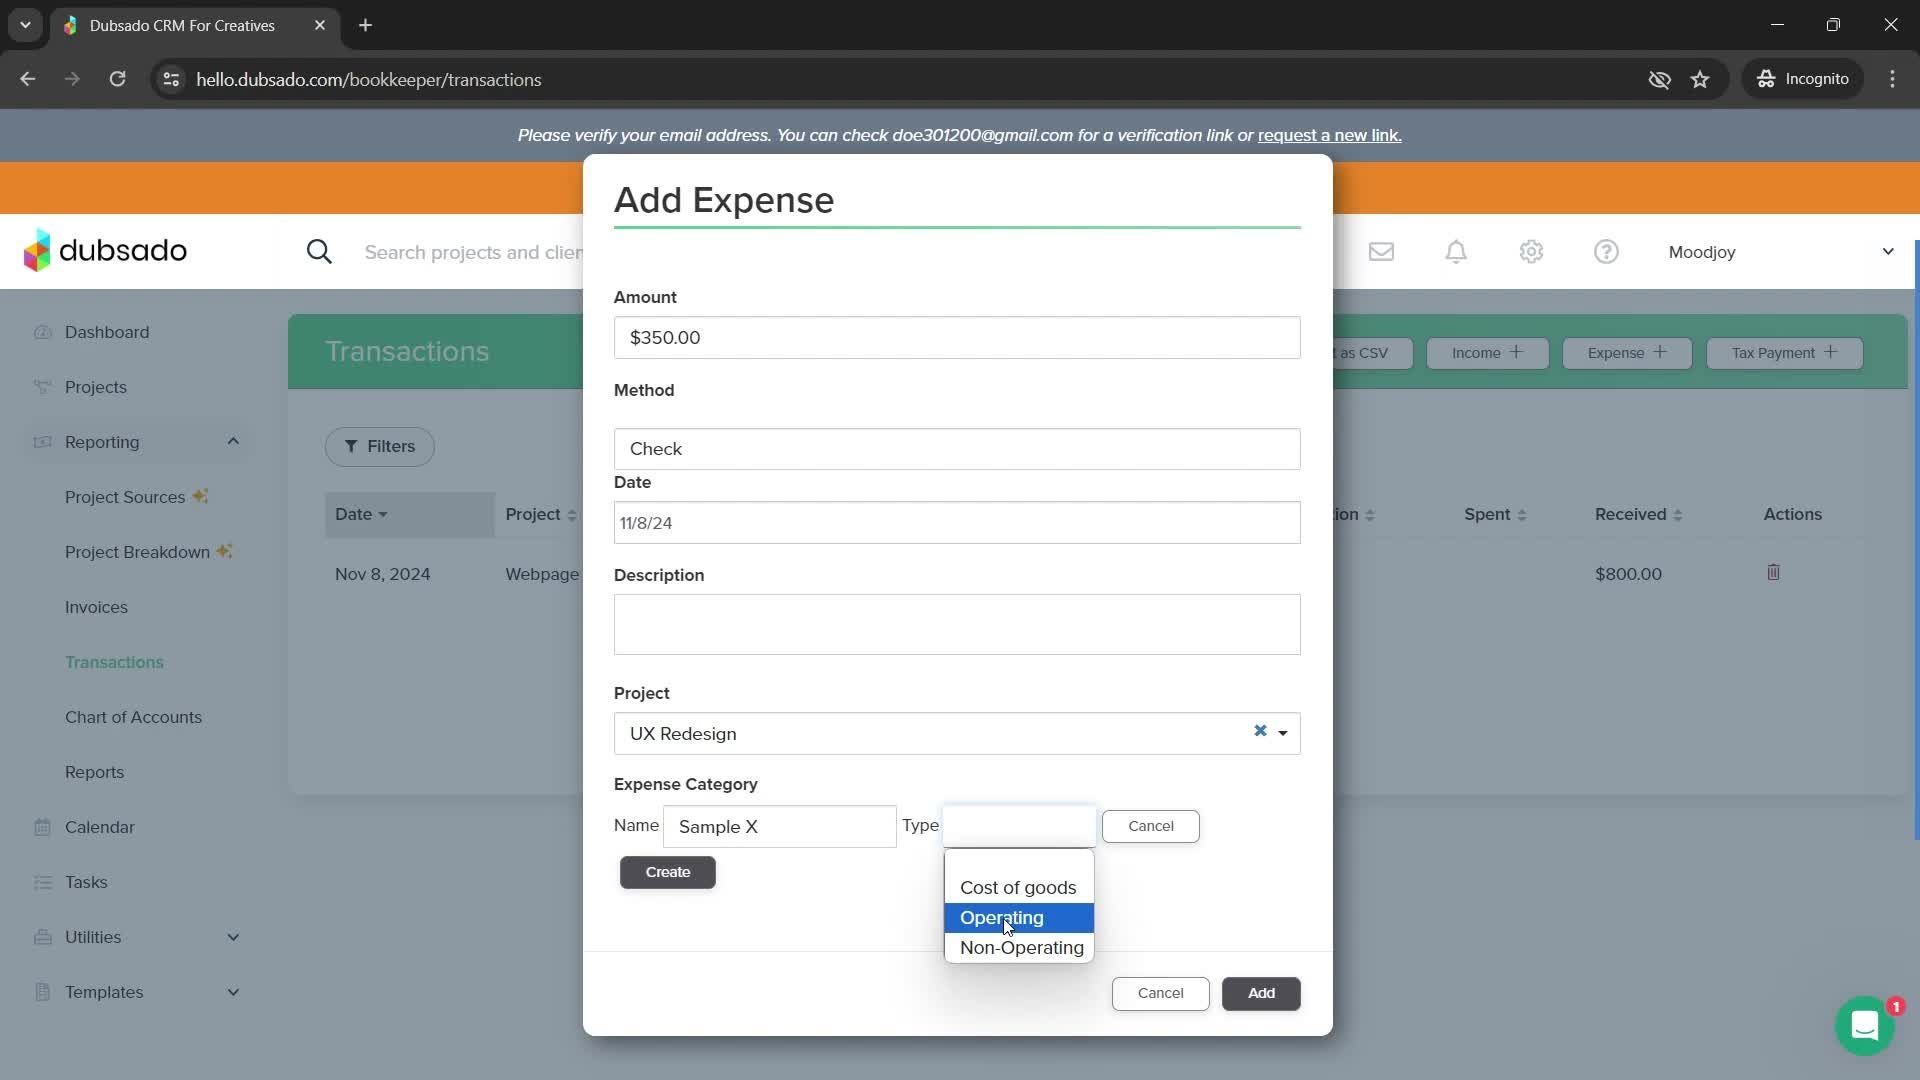The width and height of the screenshot is (1920, 1080).
Task: Open Reports page
Action: [x=94, y=772]
